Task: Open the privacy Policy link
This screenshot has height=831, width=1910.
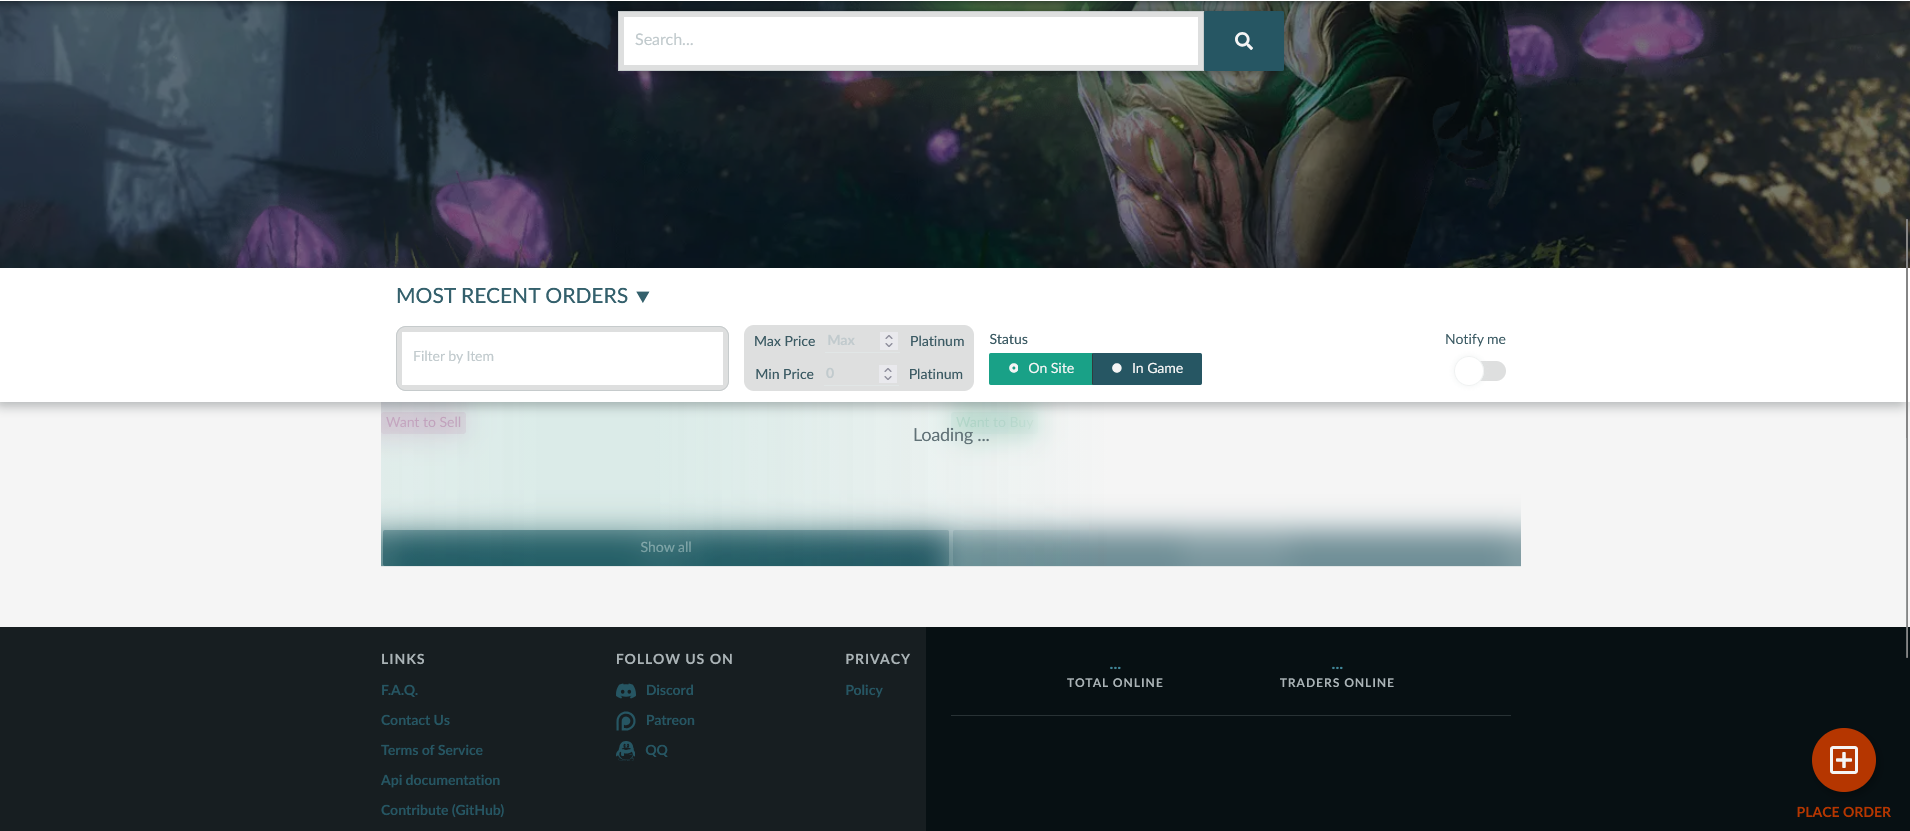Action: [864, 690]
